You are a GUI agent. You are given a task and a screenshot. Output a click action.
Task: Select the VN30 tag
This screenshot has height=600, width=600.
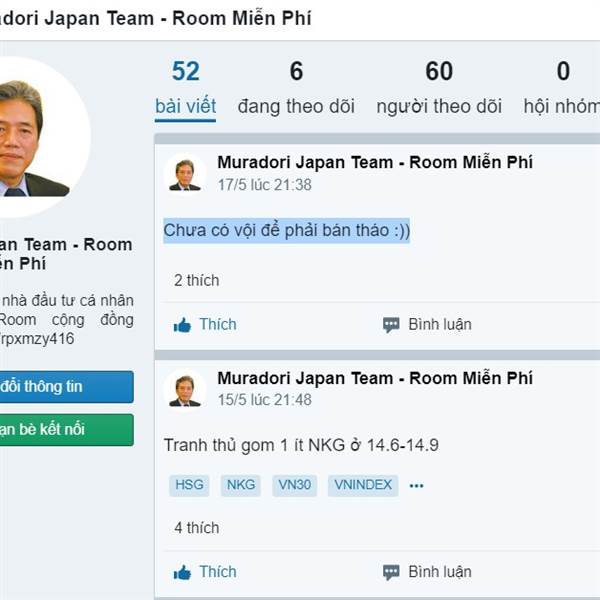point(295,486)
